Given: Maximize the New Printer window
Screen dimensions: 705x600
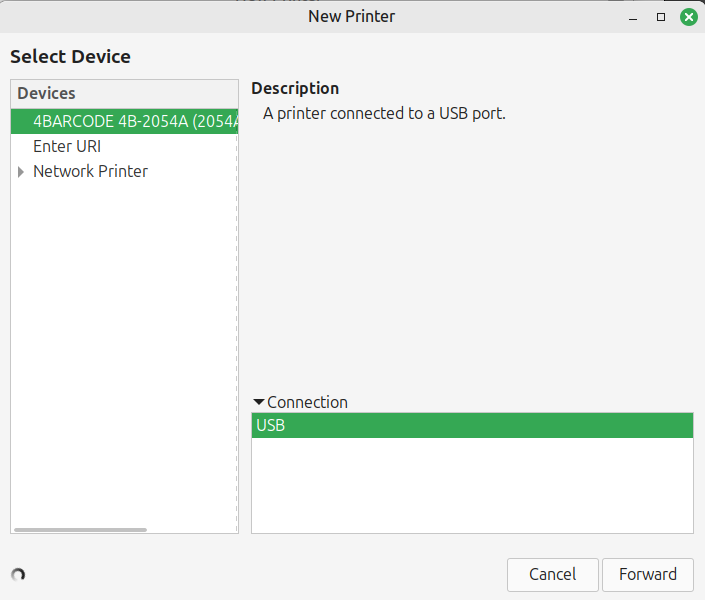Looking at the screenshot, I should [x=661, y=17].
